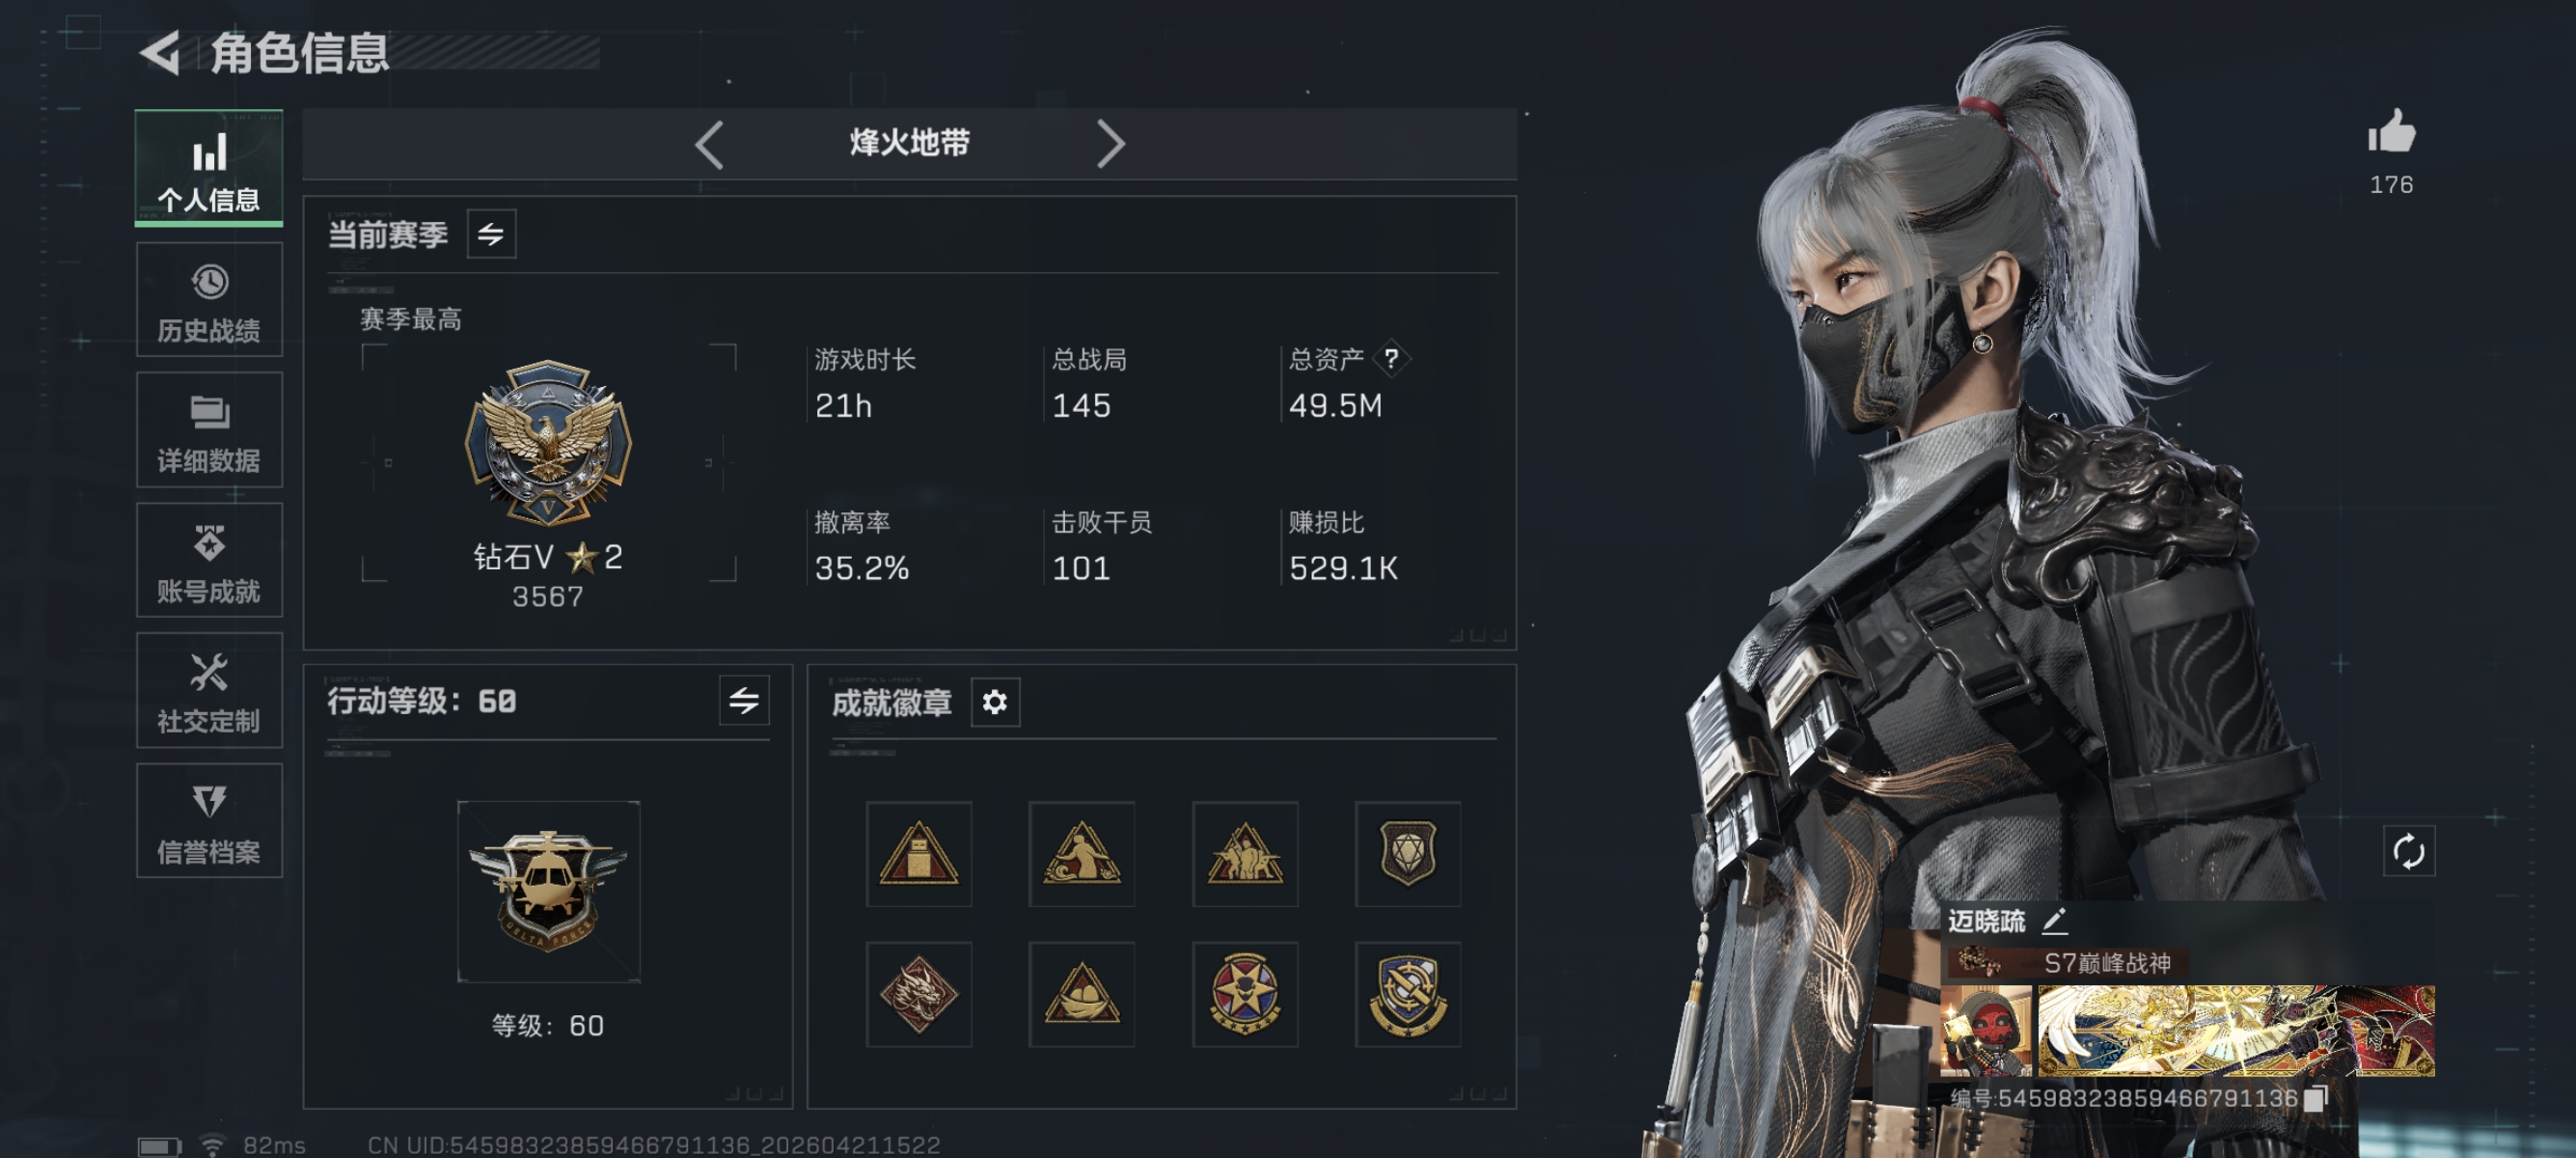Open the 信誉档案 tab
Screen dimensions: 2576x1158
(209, 821)
